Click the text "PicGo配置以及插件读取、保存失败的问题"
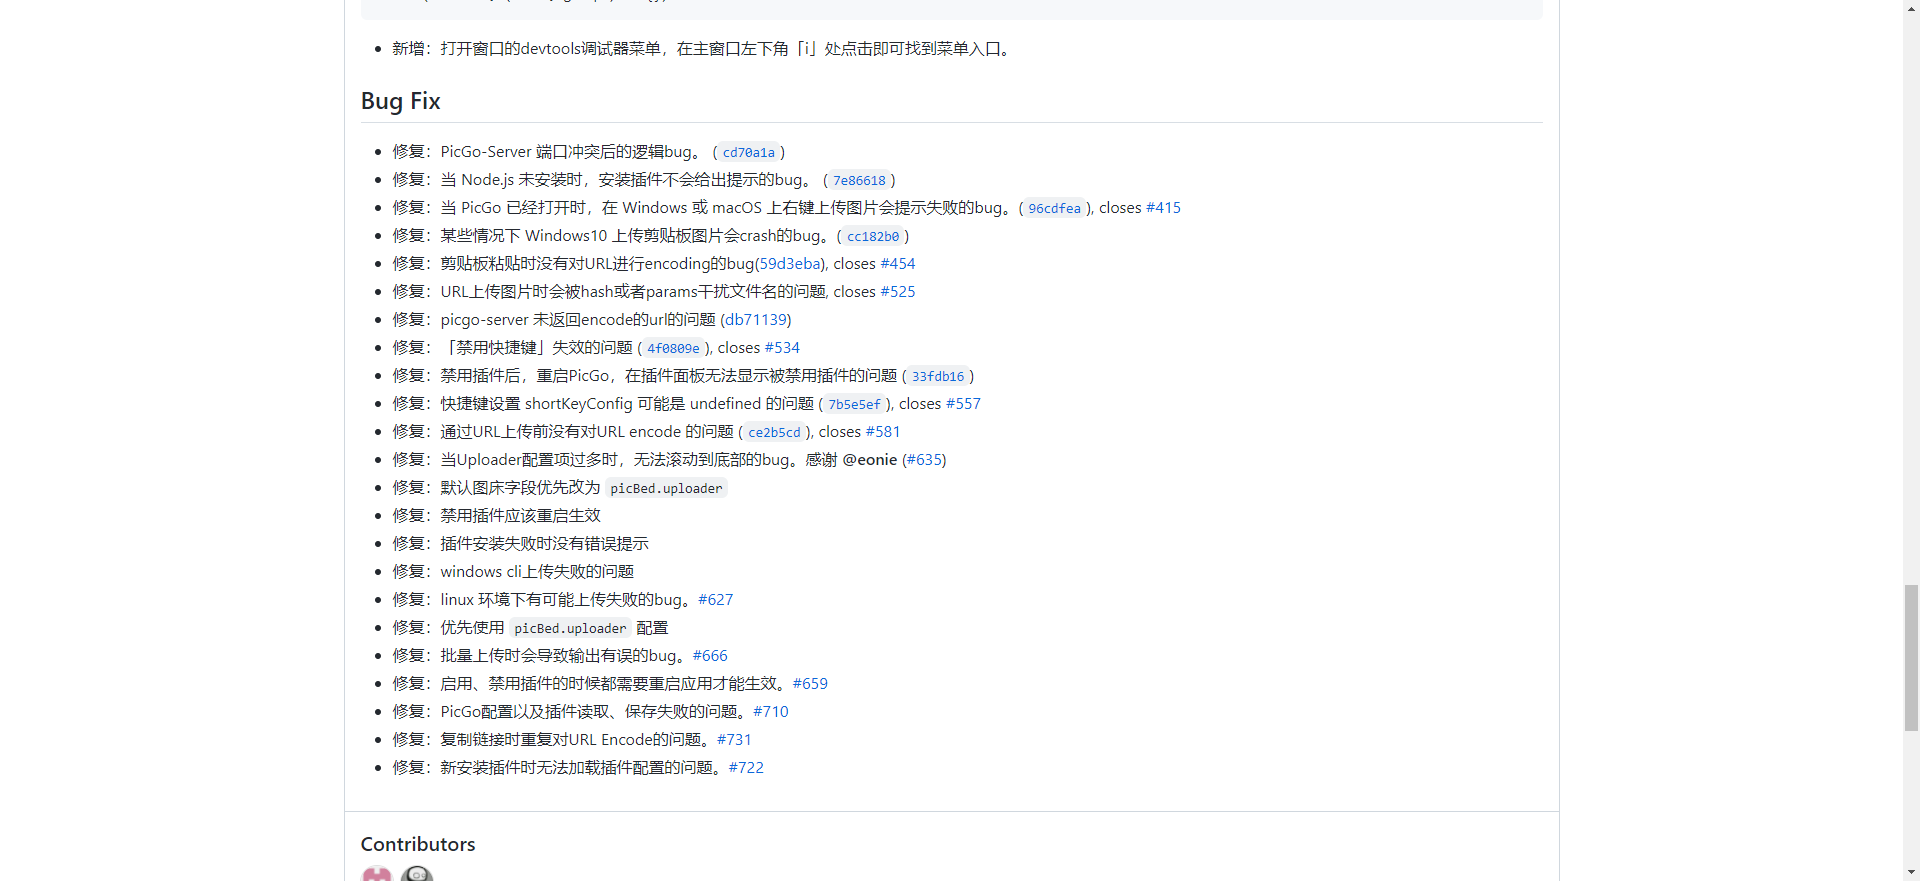This screenshot has width=1920, height=881. tap(589, 712)
